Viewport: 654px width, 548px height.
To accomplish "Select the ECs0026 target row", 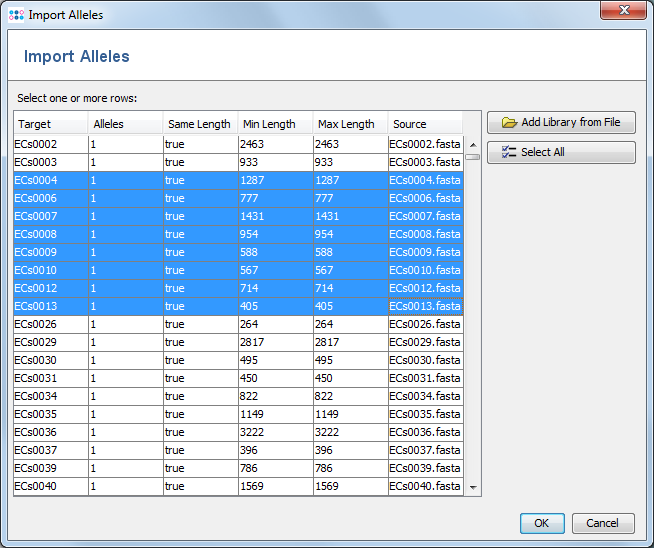I will click(50, 324).
